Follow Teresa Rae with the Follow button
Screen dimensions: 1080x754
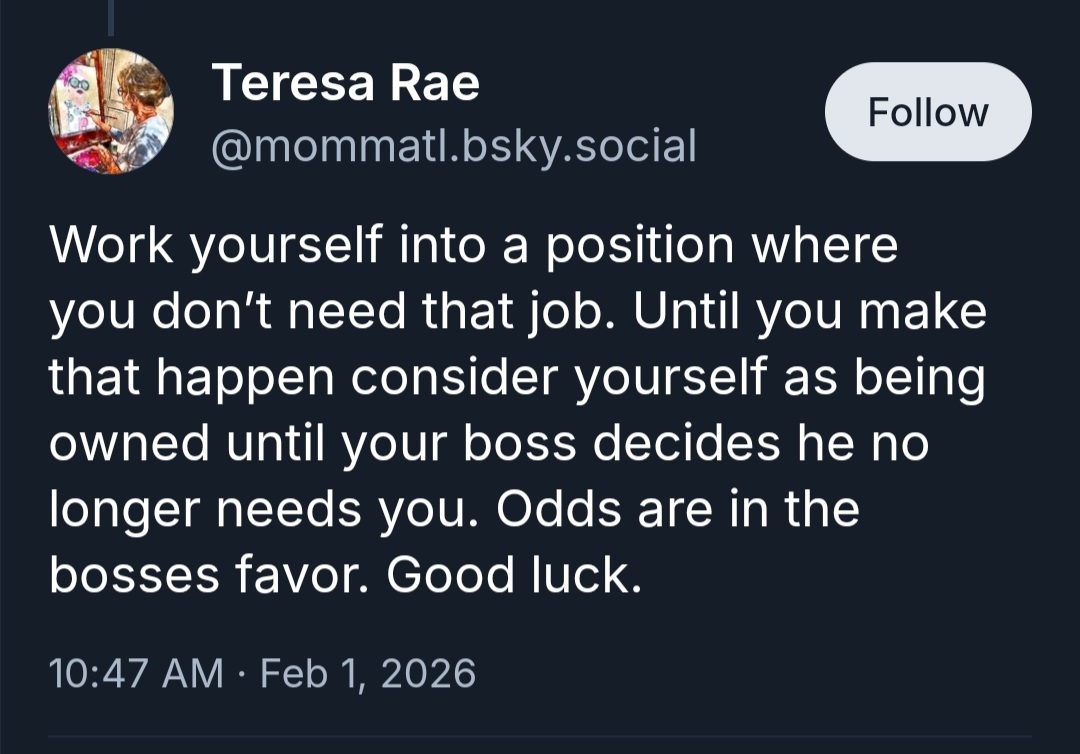pyautogui.click(x=927, y=112)
